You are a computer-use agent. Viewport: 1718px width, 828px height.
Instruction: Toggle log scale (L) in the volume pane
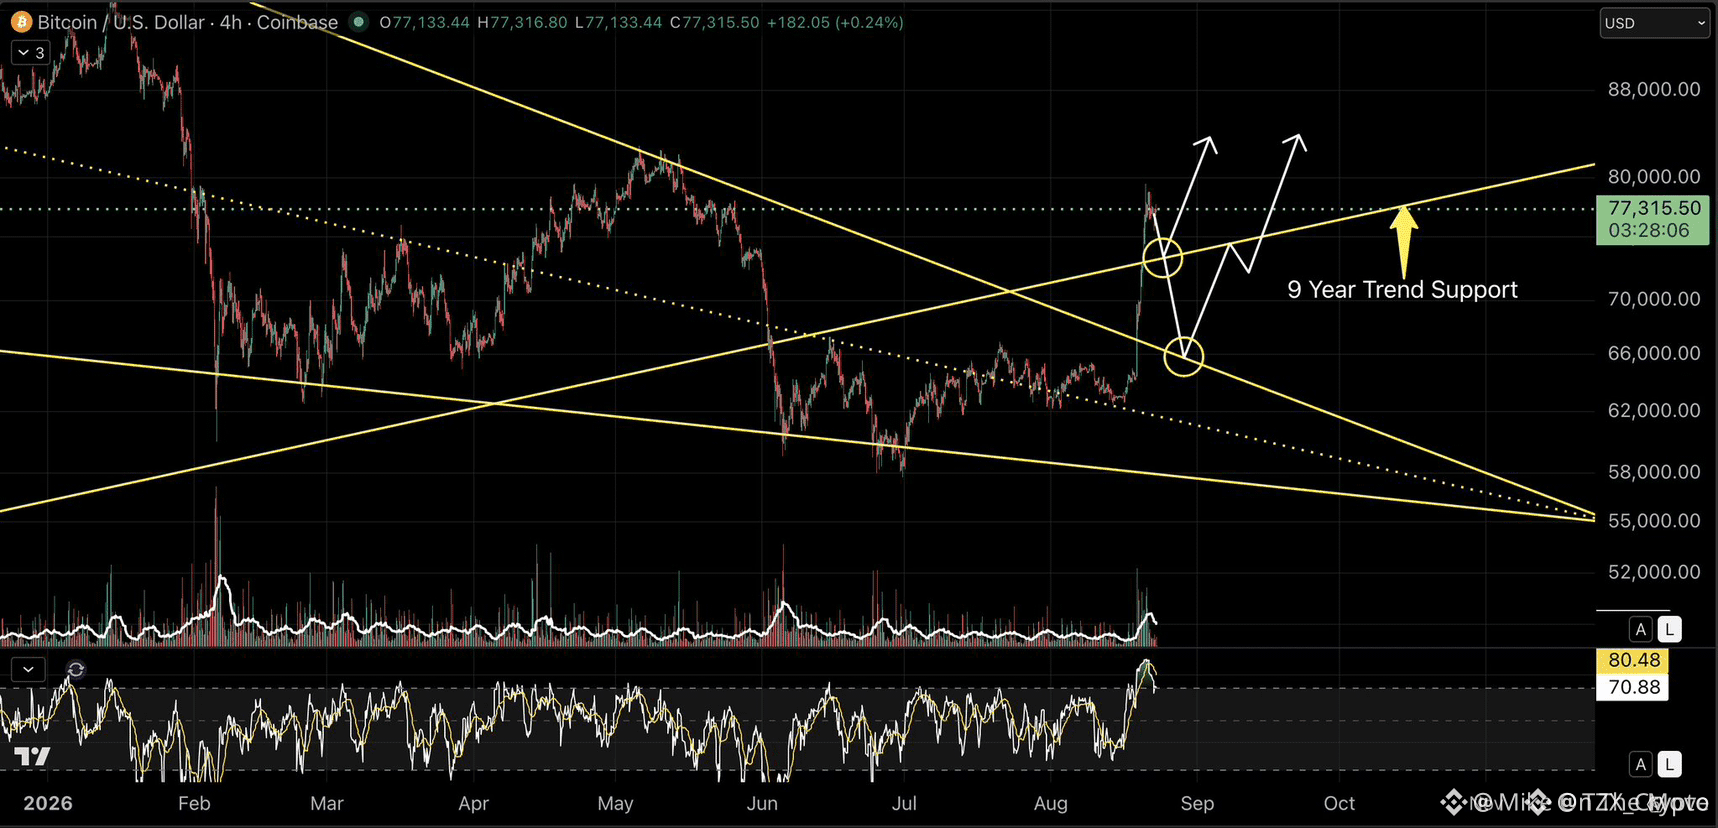(x=1669, y=629)
